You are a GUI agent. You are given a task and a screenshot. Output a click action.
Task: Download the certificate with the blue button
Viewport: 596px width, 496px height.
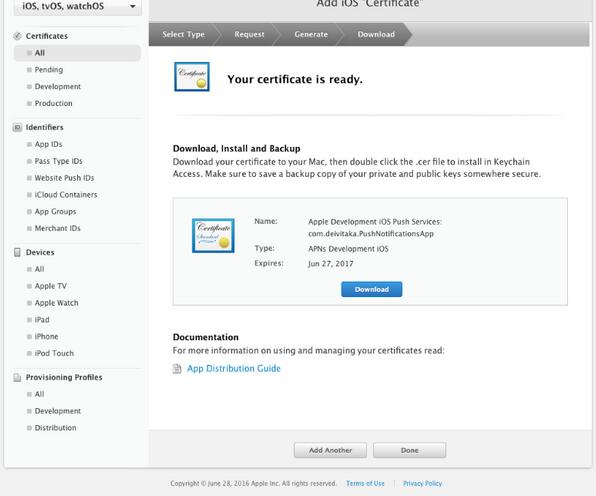click(x=371, y=289)
